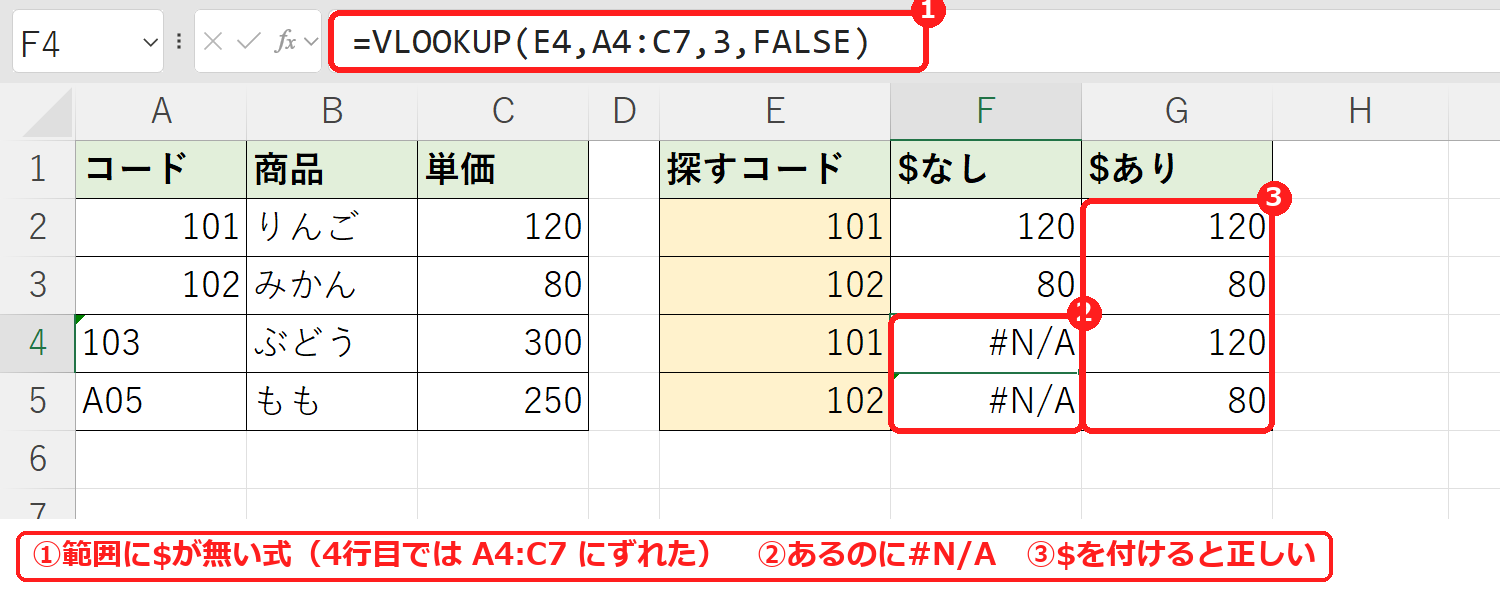Select row 3 header

pos(38,285)
